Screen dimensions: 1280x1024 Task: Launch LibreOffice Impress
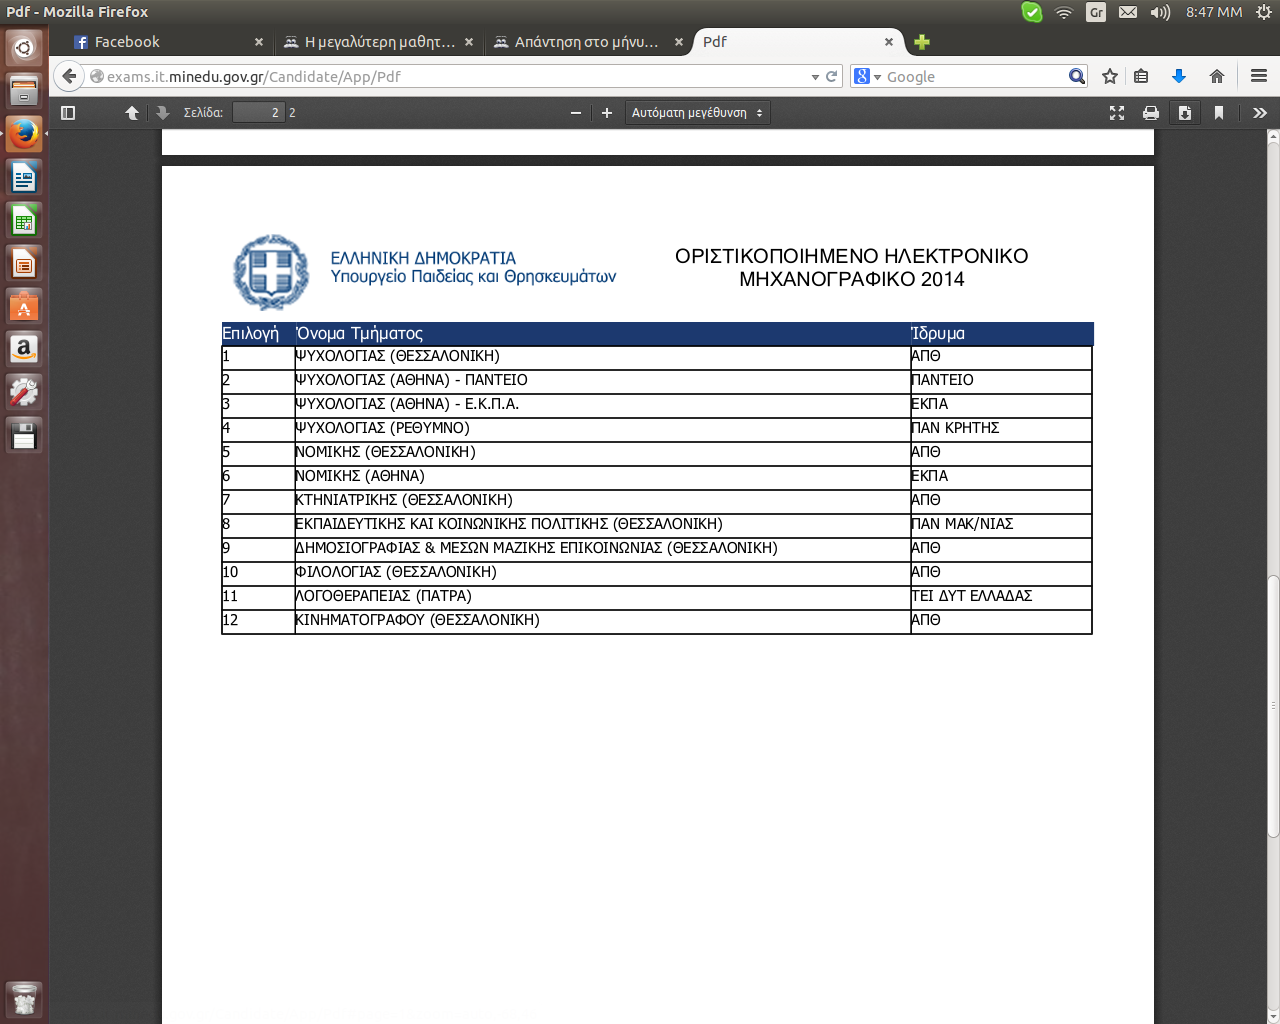[x=24, y=264]
